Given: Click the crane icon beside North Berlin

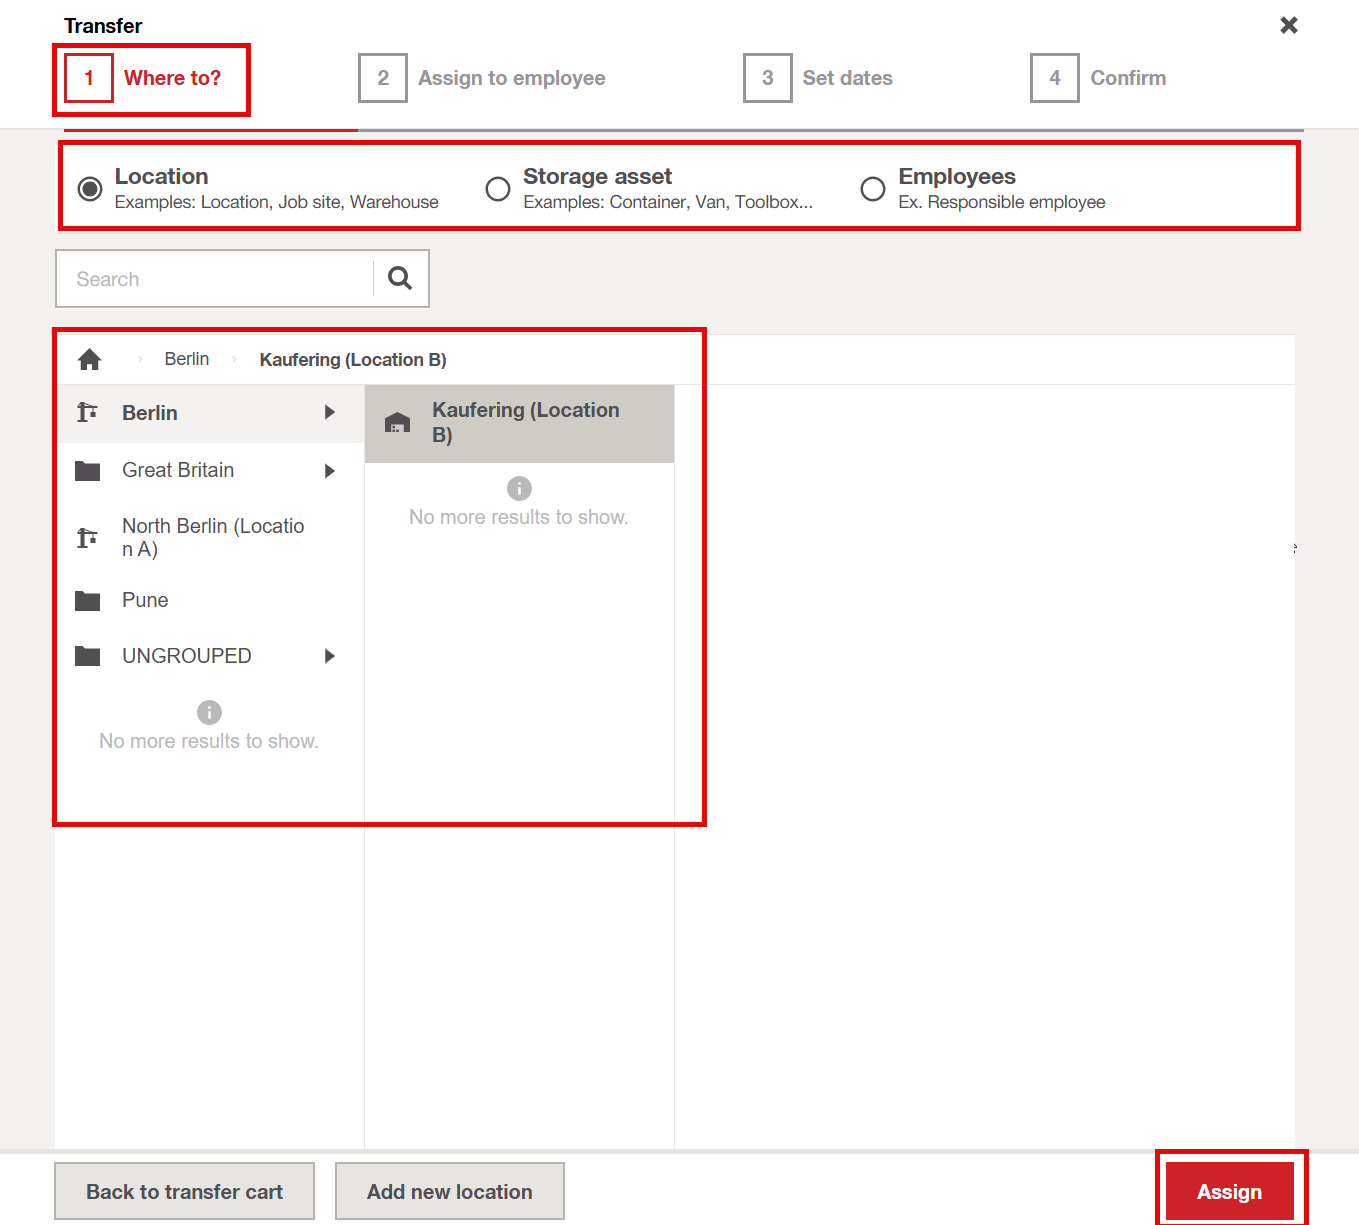Looking at the screenshot, I should pos(88,538).
